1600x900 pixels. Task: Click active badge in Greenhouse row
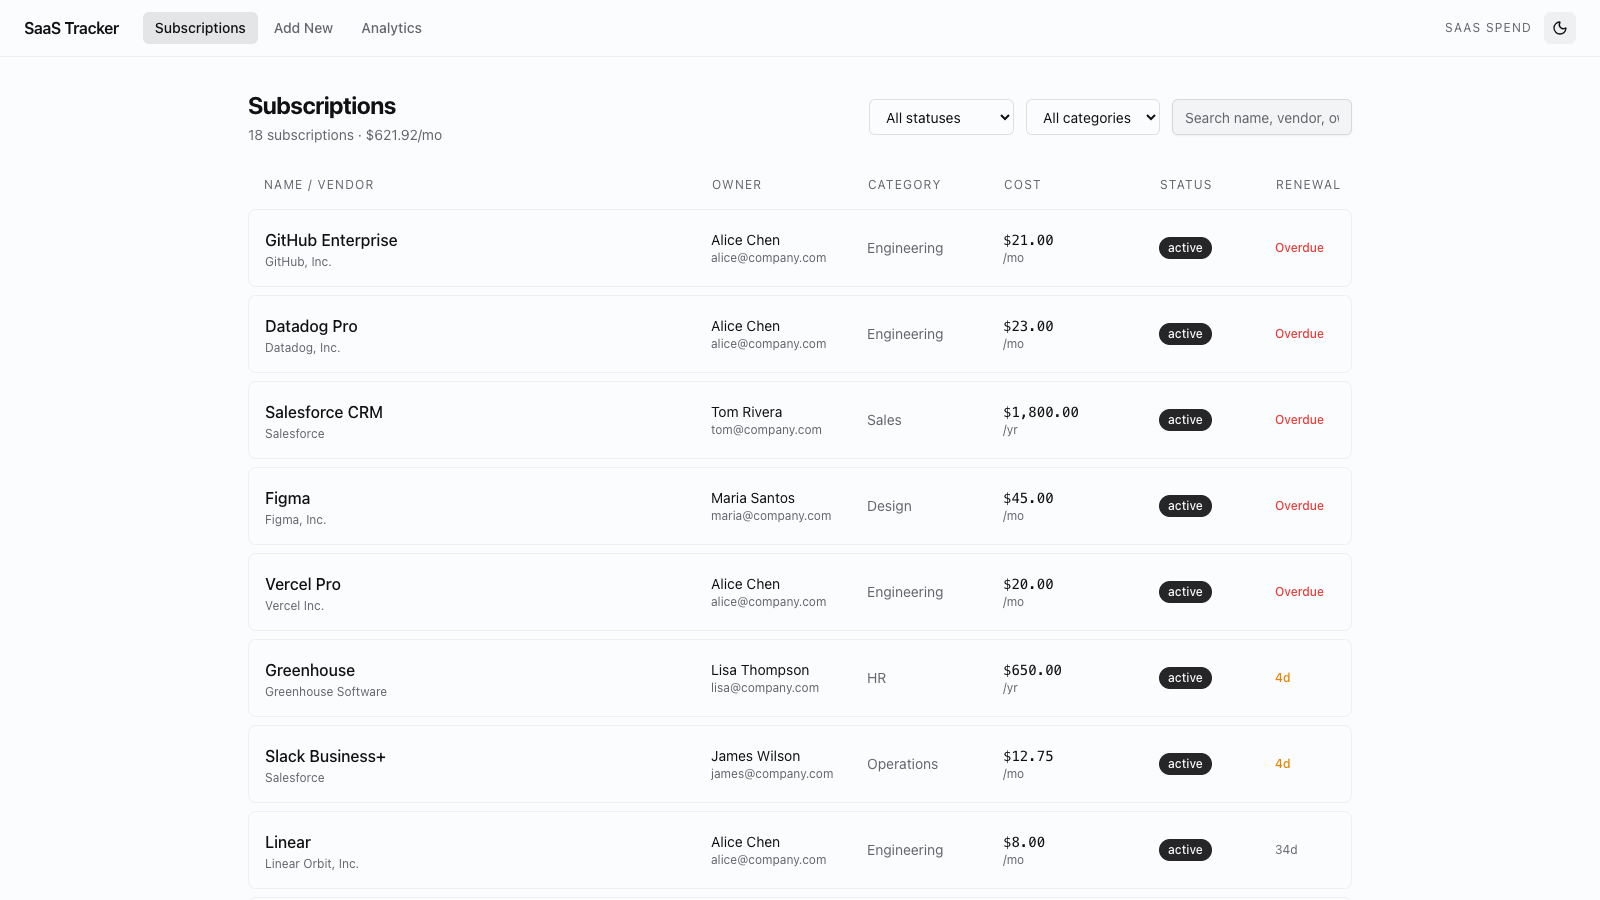click(1185, 678)
